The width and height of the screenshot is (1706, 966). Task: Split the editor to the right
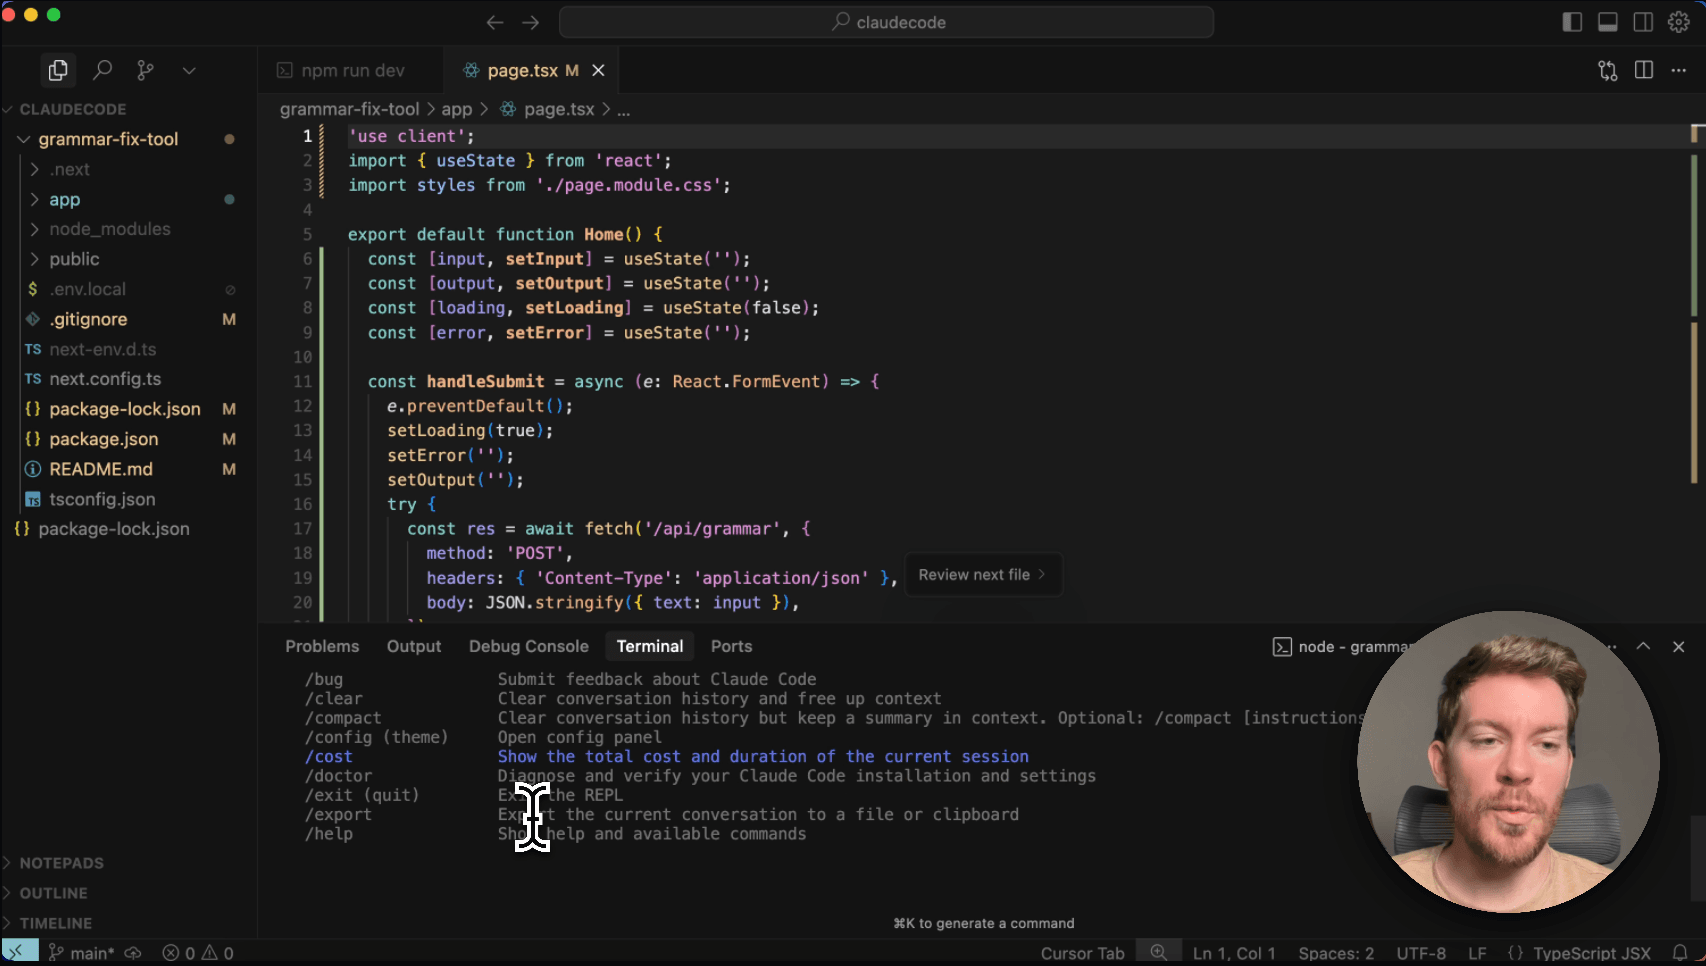(x=1644, y=70)
